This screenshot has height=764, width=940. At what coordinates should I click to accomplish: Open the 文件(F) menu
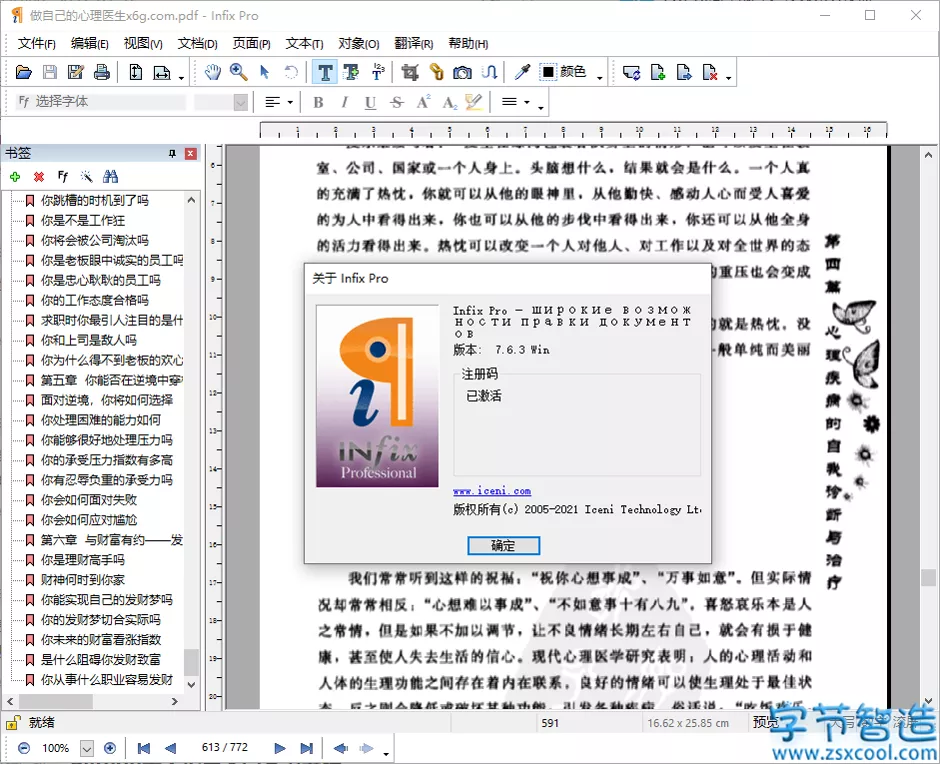(37, 44)
